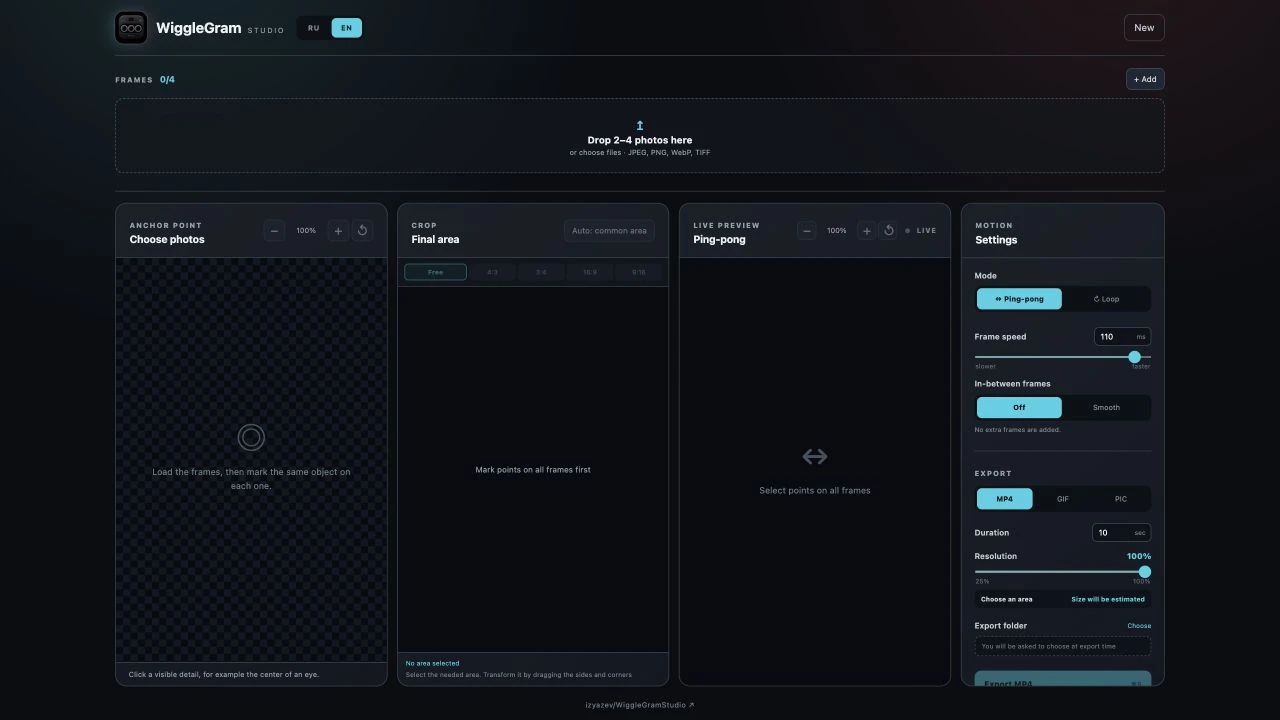The height and width of the screenshot is (720, 1280).
Task: Switch interface language to RU
Action: (x=314, y=28)
